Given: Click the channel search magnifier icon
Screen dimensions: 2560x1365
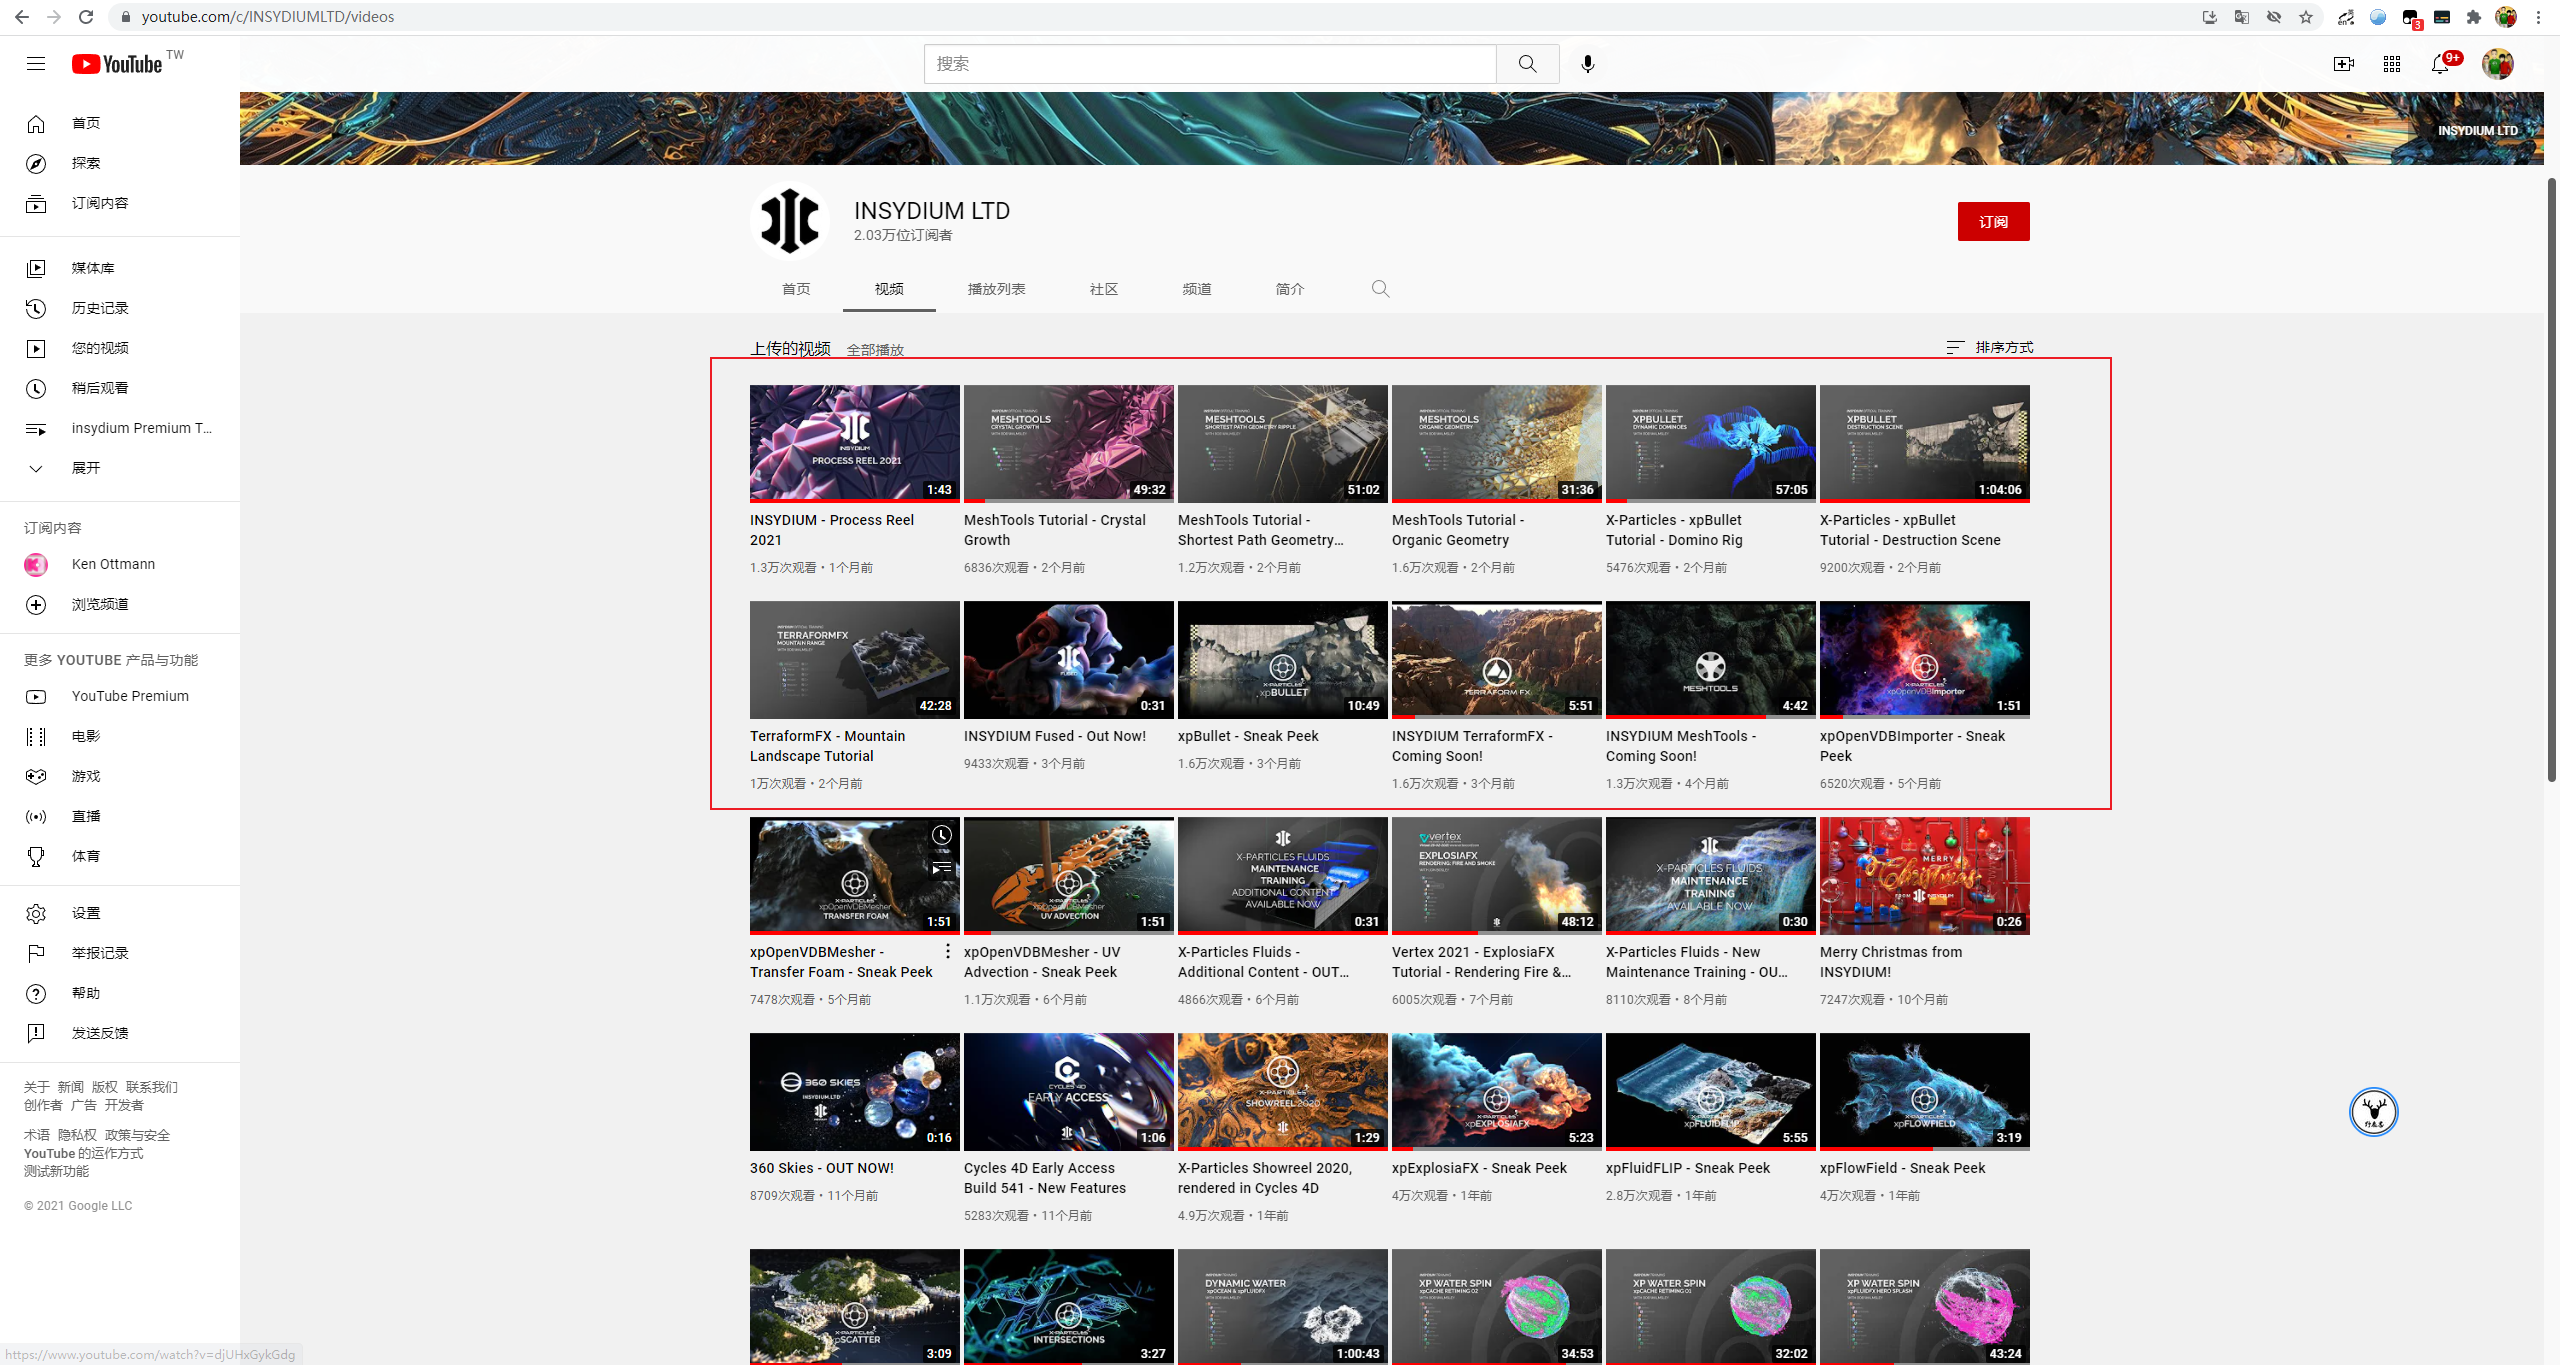Looking at the screenshot, I should click(x=1380, y=289).
